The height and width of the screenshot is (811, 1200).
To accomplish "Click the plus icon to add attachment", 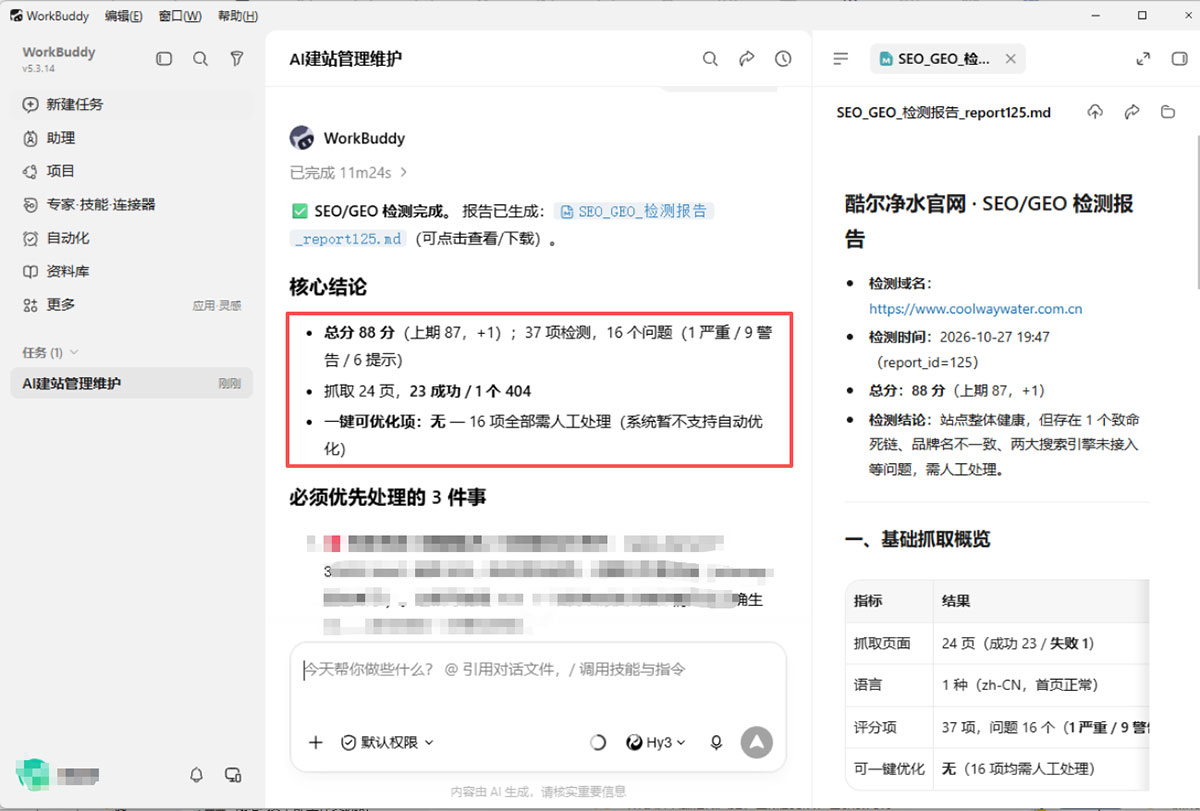I will (316, 742).
